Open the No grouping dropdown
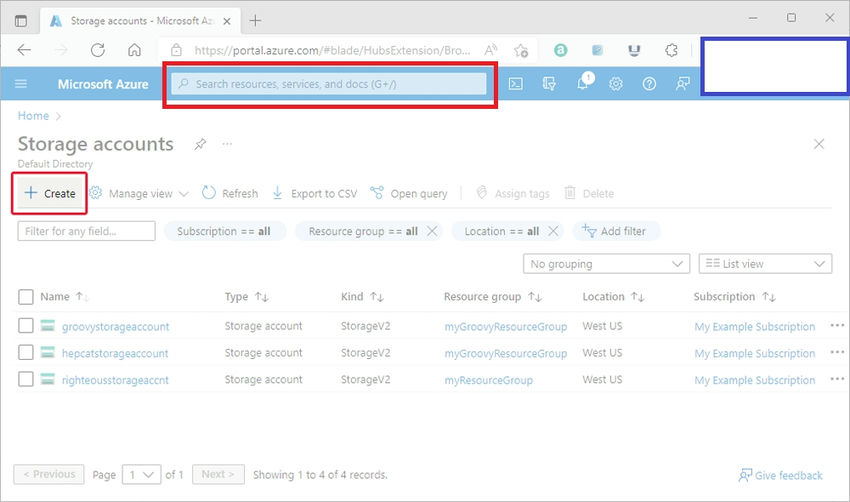This screenshot has height=502, width=850. (606, 264)
